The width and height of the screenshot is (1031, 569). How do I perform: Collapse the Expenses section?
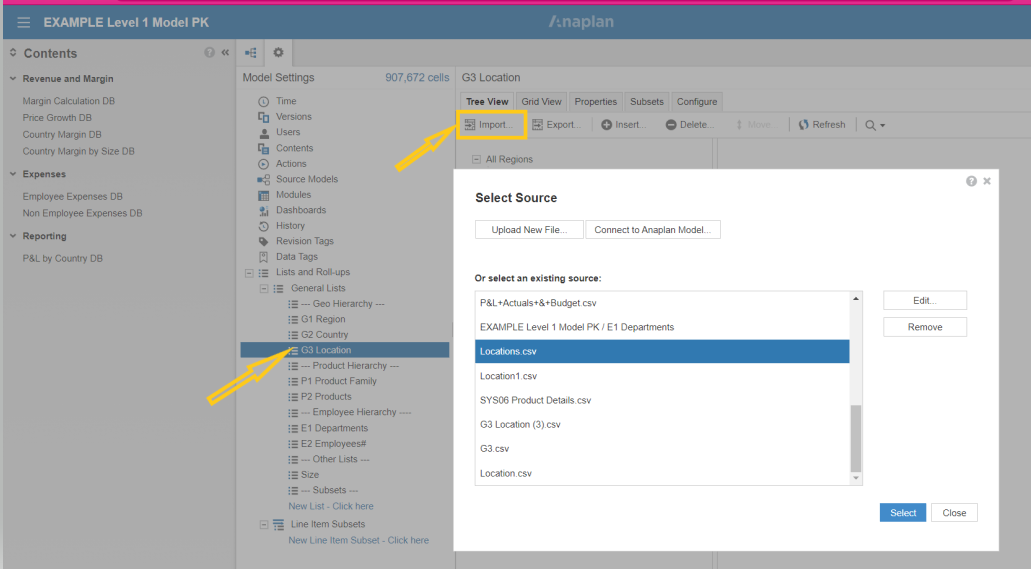pyautogui.click(x=12, y=174)
